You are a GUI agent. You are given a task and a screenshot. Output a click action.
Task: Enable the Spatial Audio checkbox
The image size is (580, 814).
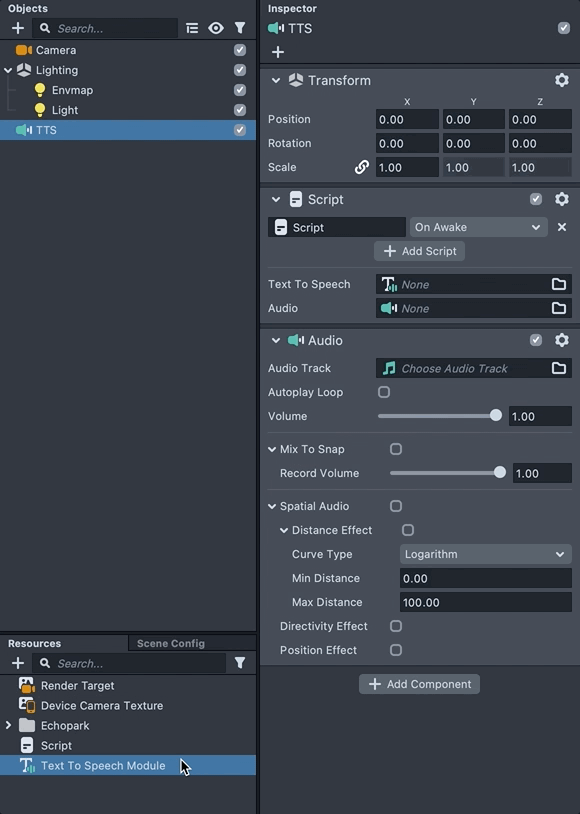pos(396,506)
